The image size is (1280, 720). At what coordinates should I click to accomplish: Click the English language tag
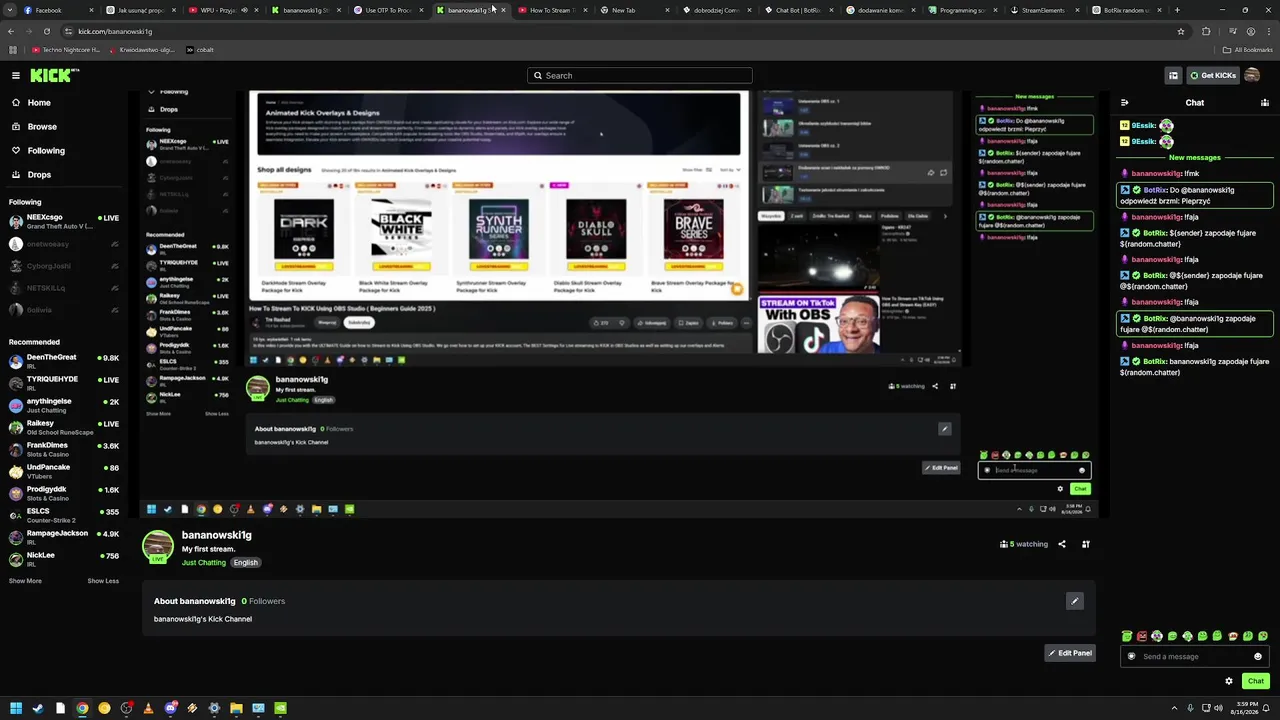point(245,562)
